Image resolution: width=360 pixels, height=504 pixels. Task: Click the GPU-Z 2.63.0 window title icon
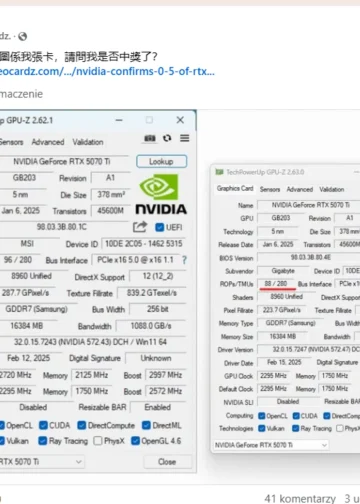[219, 172]
